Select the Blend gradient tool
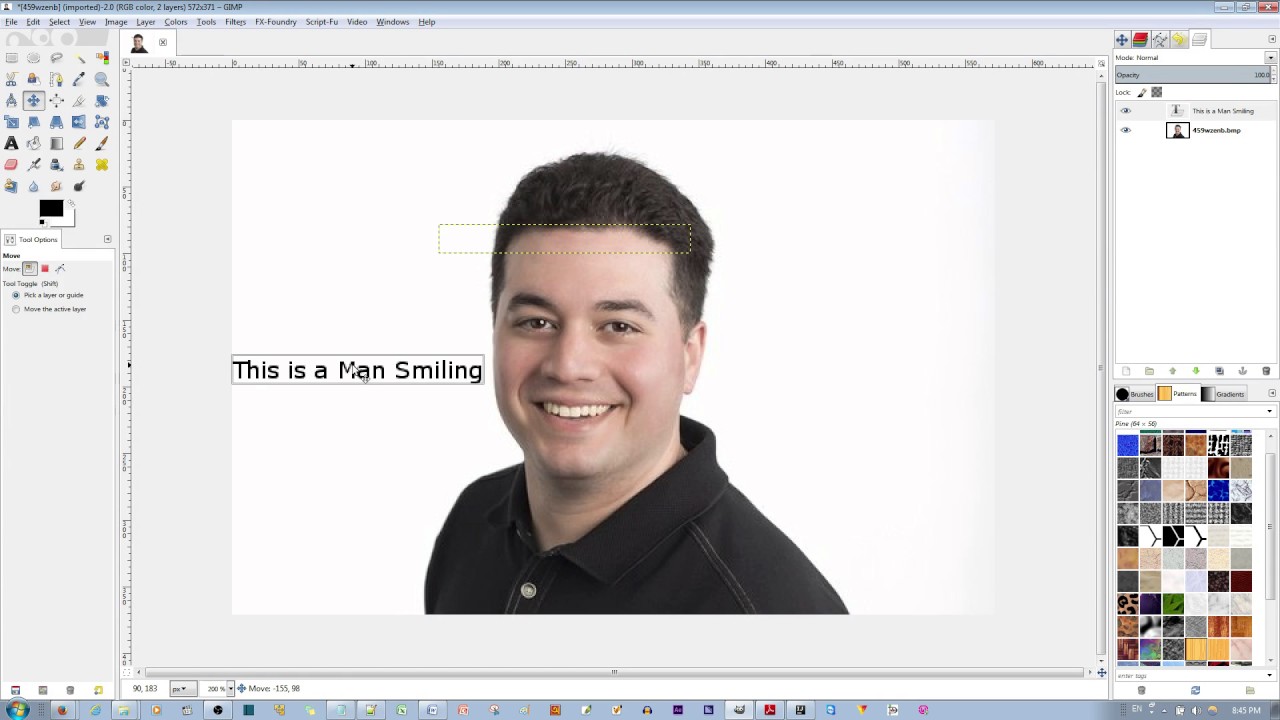Screen dimensions: 1280x720 [x=56, y=143]
